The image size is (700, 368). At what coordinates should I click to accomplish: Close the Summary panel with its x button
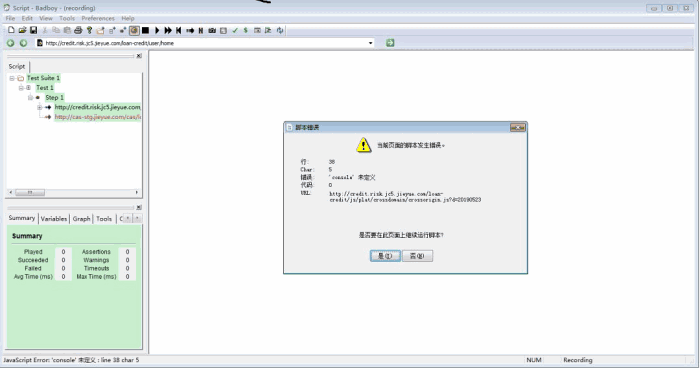(x=139, y=207)
